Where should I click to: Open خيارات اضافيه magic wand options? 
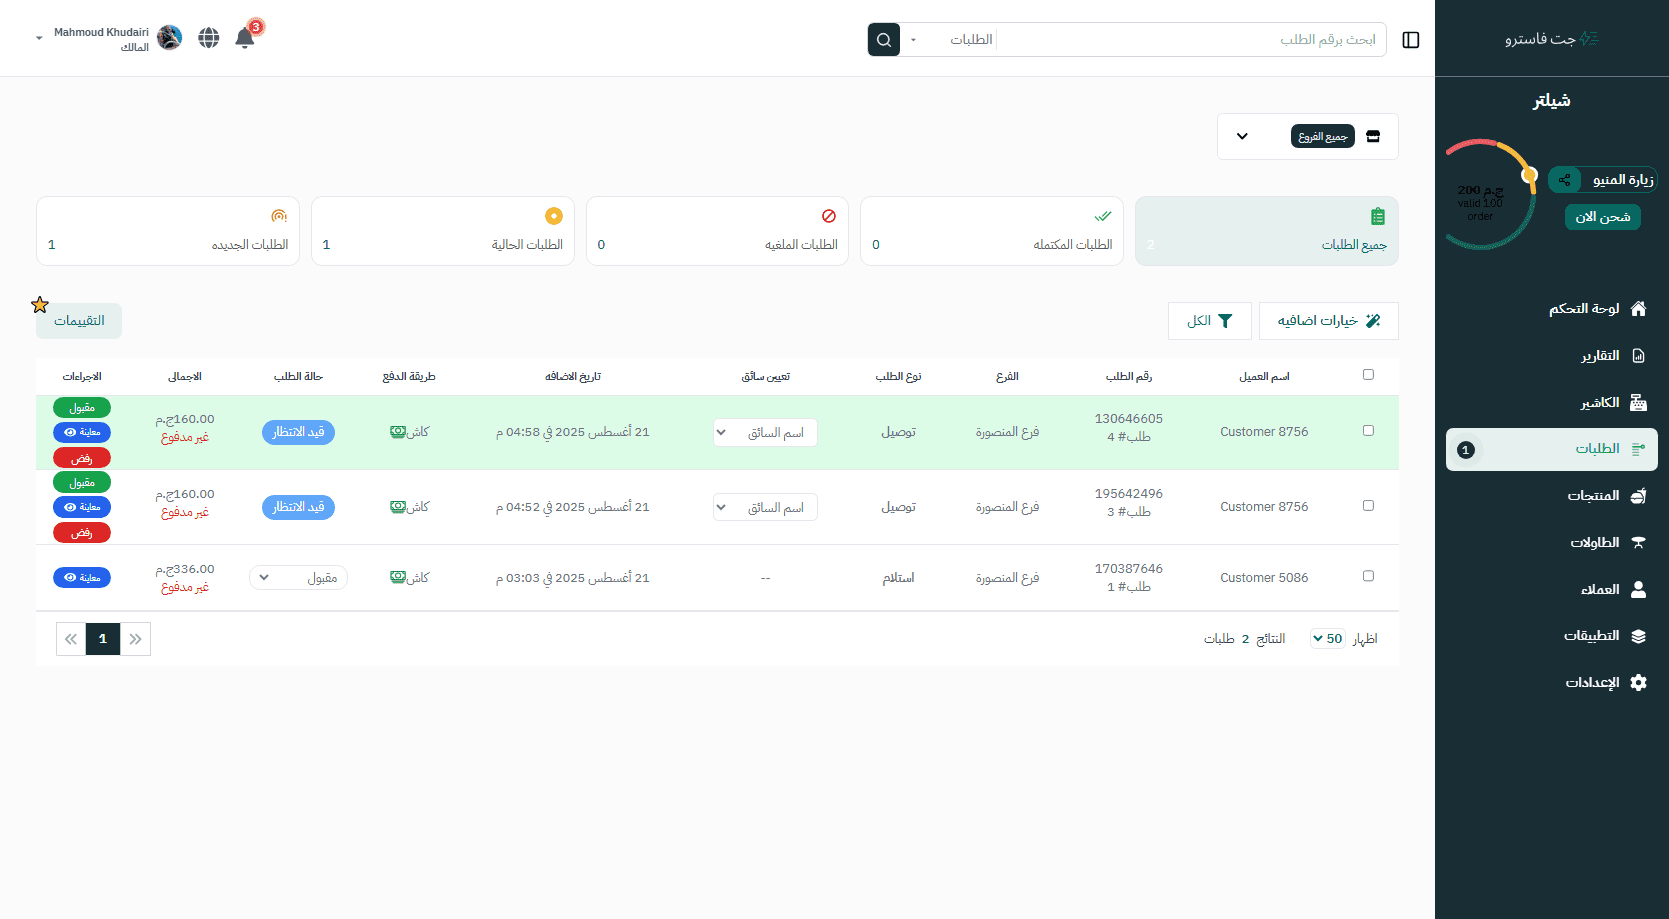point(1328,321)
